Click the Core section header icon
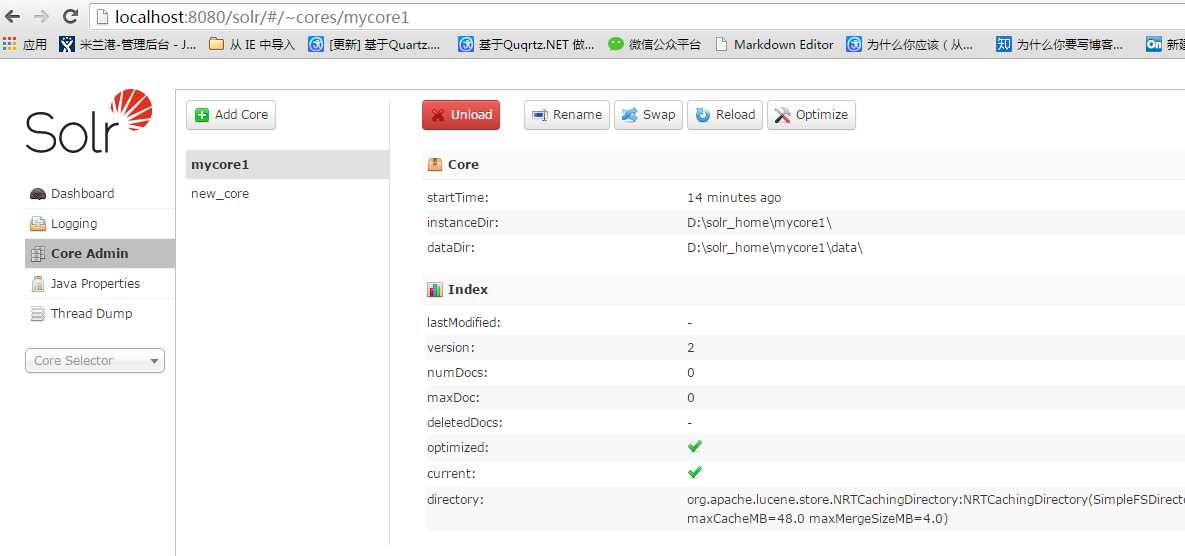Viewport: 1185px width, 556px height. (x=435, y=164)
